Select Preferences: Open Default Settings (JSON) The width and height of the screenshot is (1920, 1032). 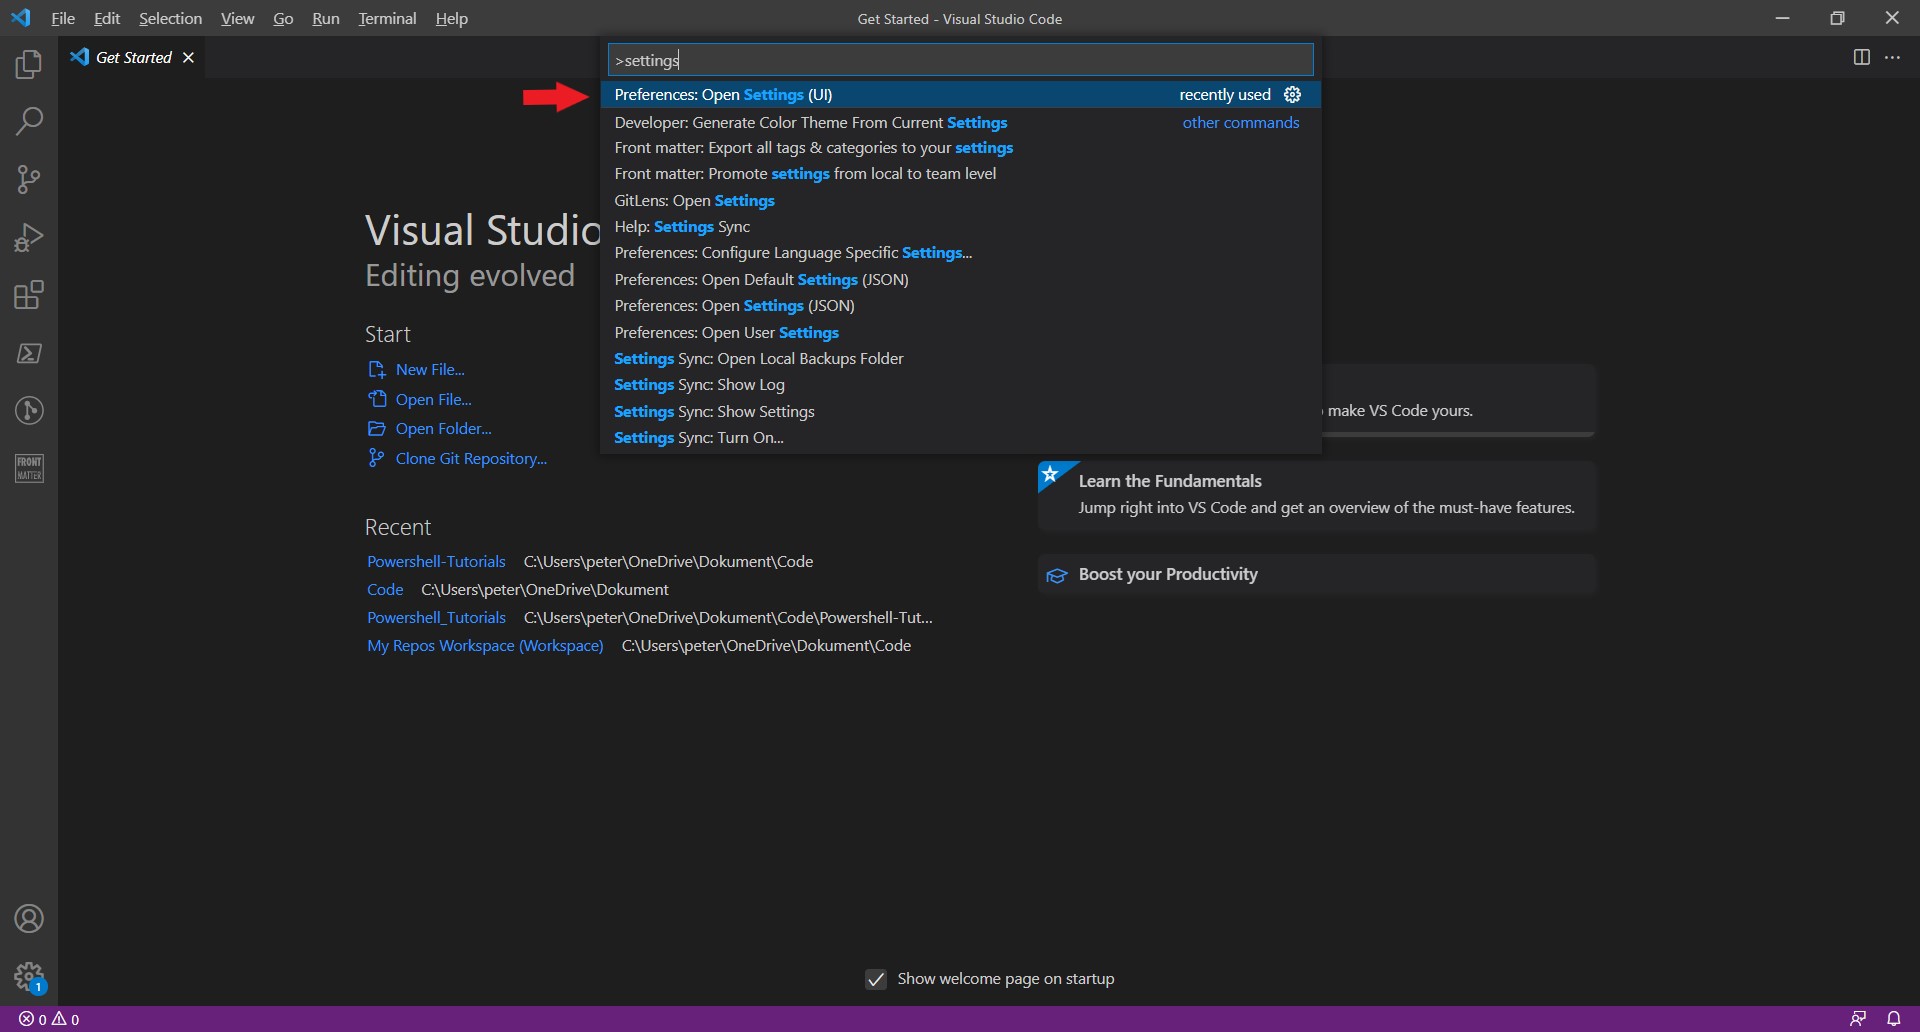tap(960, 279)
